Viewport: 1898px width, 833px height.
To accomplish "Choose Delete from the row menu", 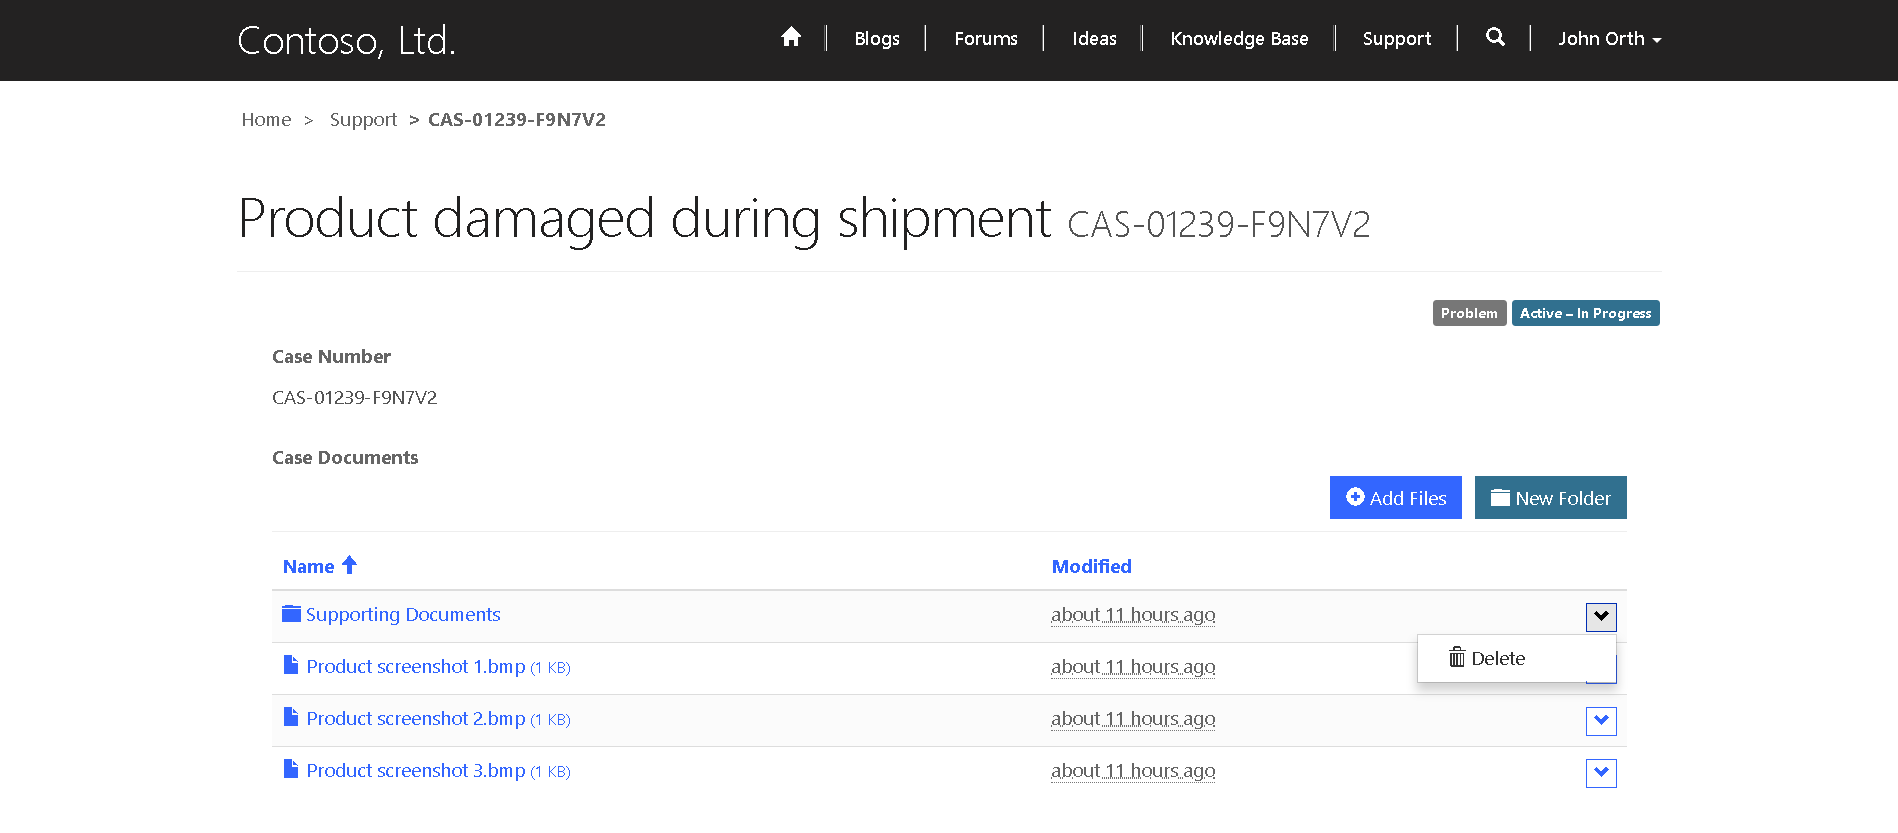I will [x=1516, y=658].
